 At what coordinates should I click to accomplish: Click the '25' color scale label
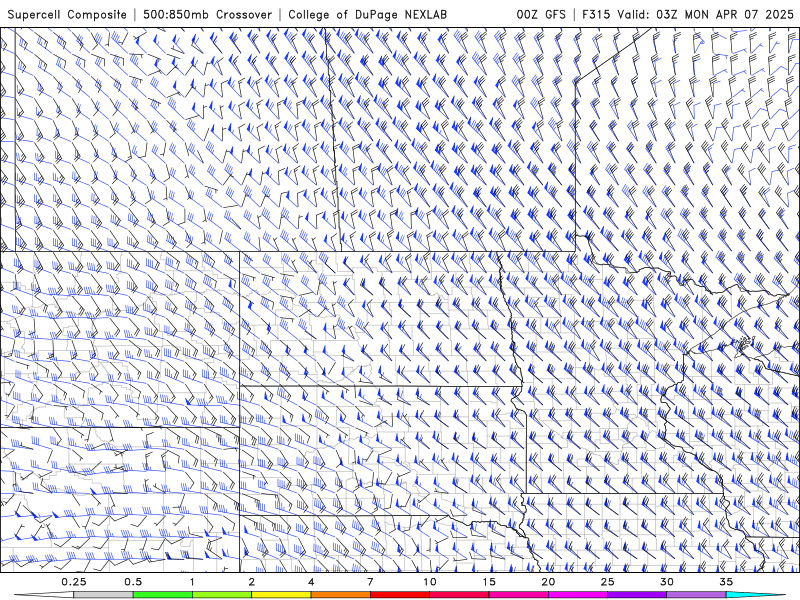(x=607, y=582)
